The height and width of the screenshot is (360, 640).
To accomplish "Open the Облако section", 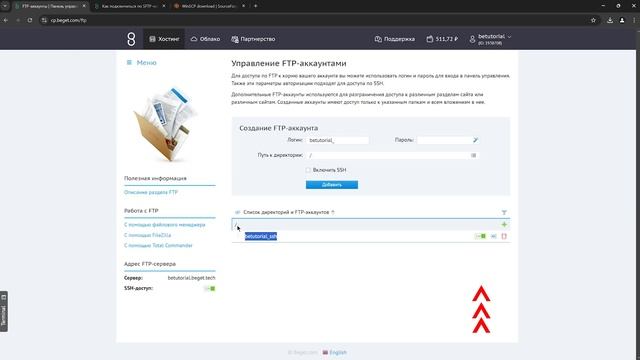I will 205,39.
